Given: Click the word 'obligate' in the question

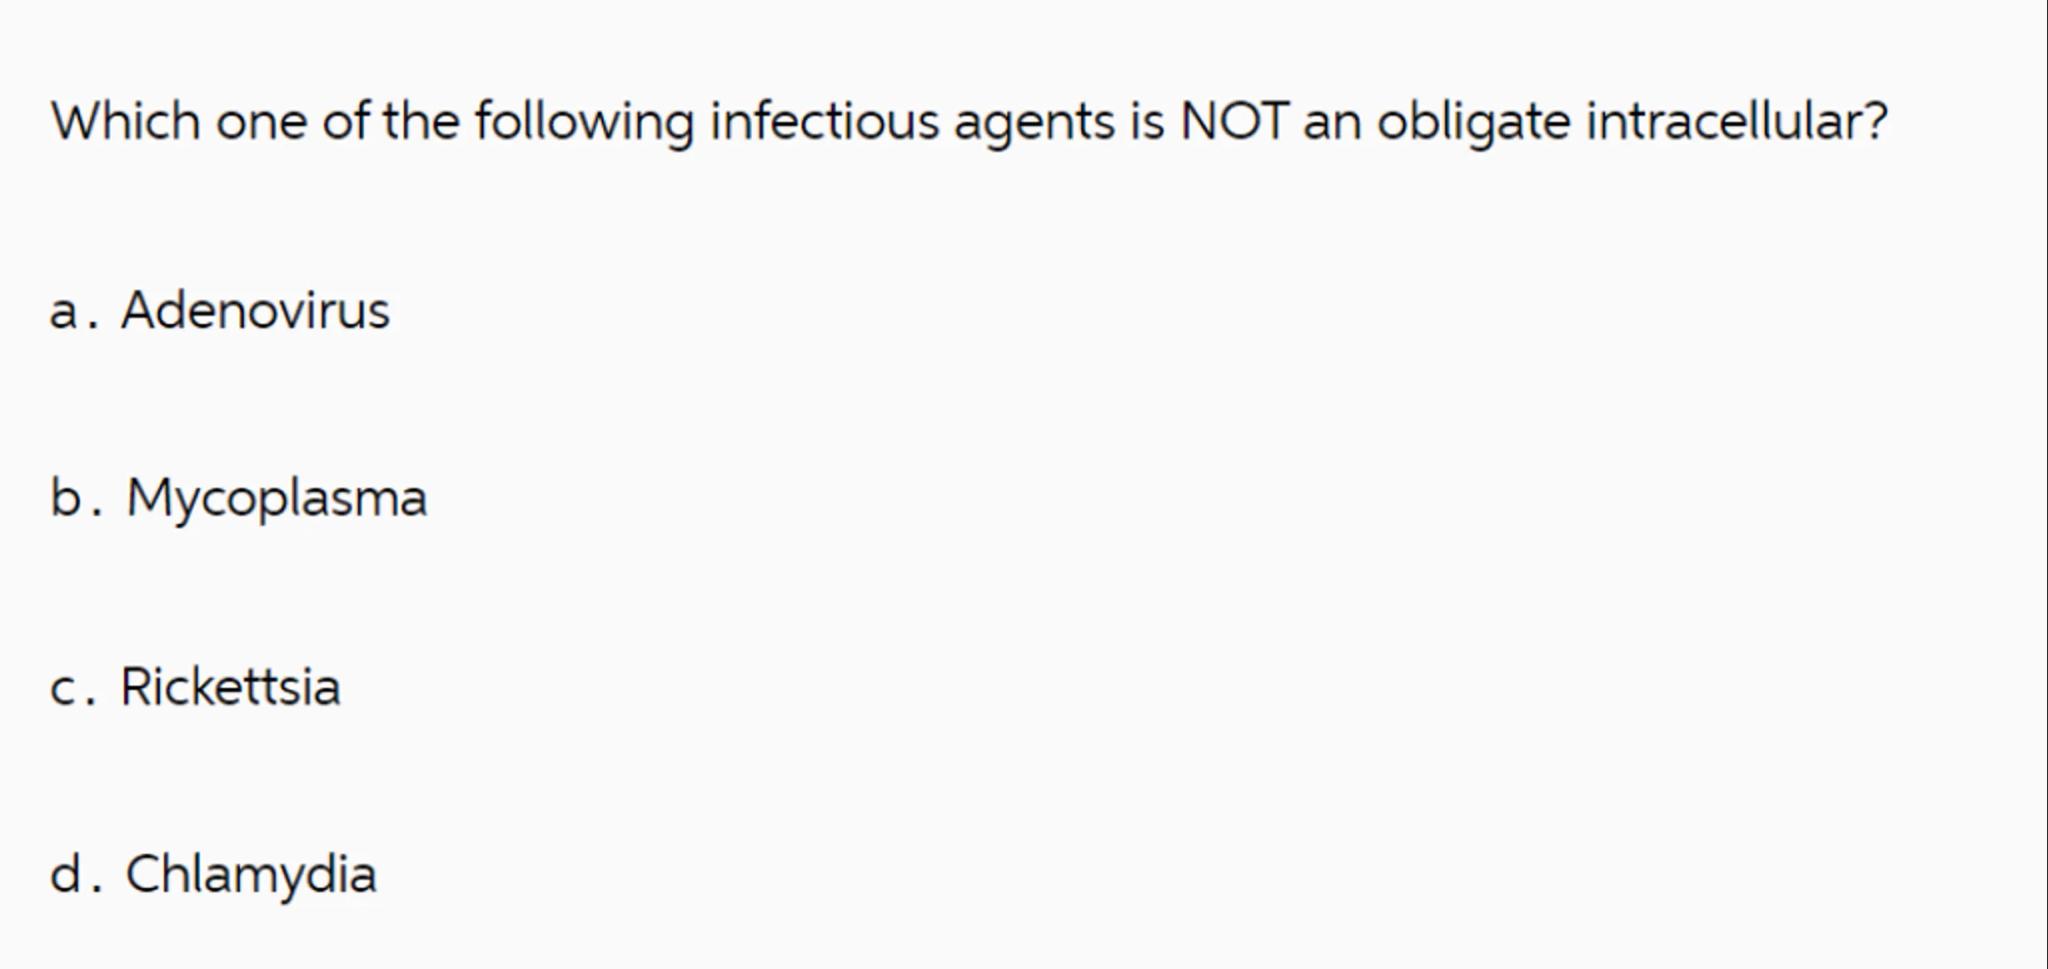Looking at the screenshot, I should pyautogui.click(x=1473, y=123).
